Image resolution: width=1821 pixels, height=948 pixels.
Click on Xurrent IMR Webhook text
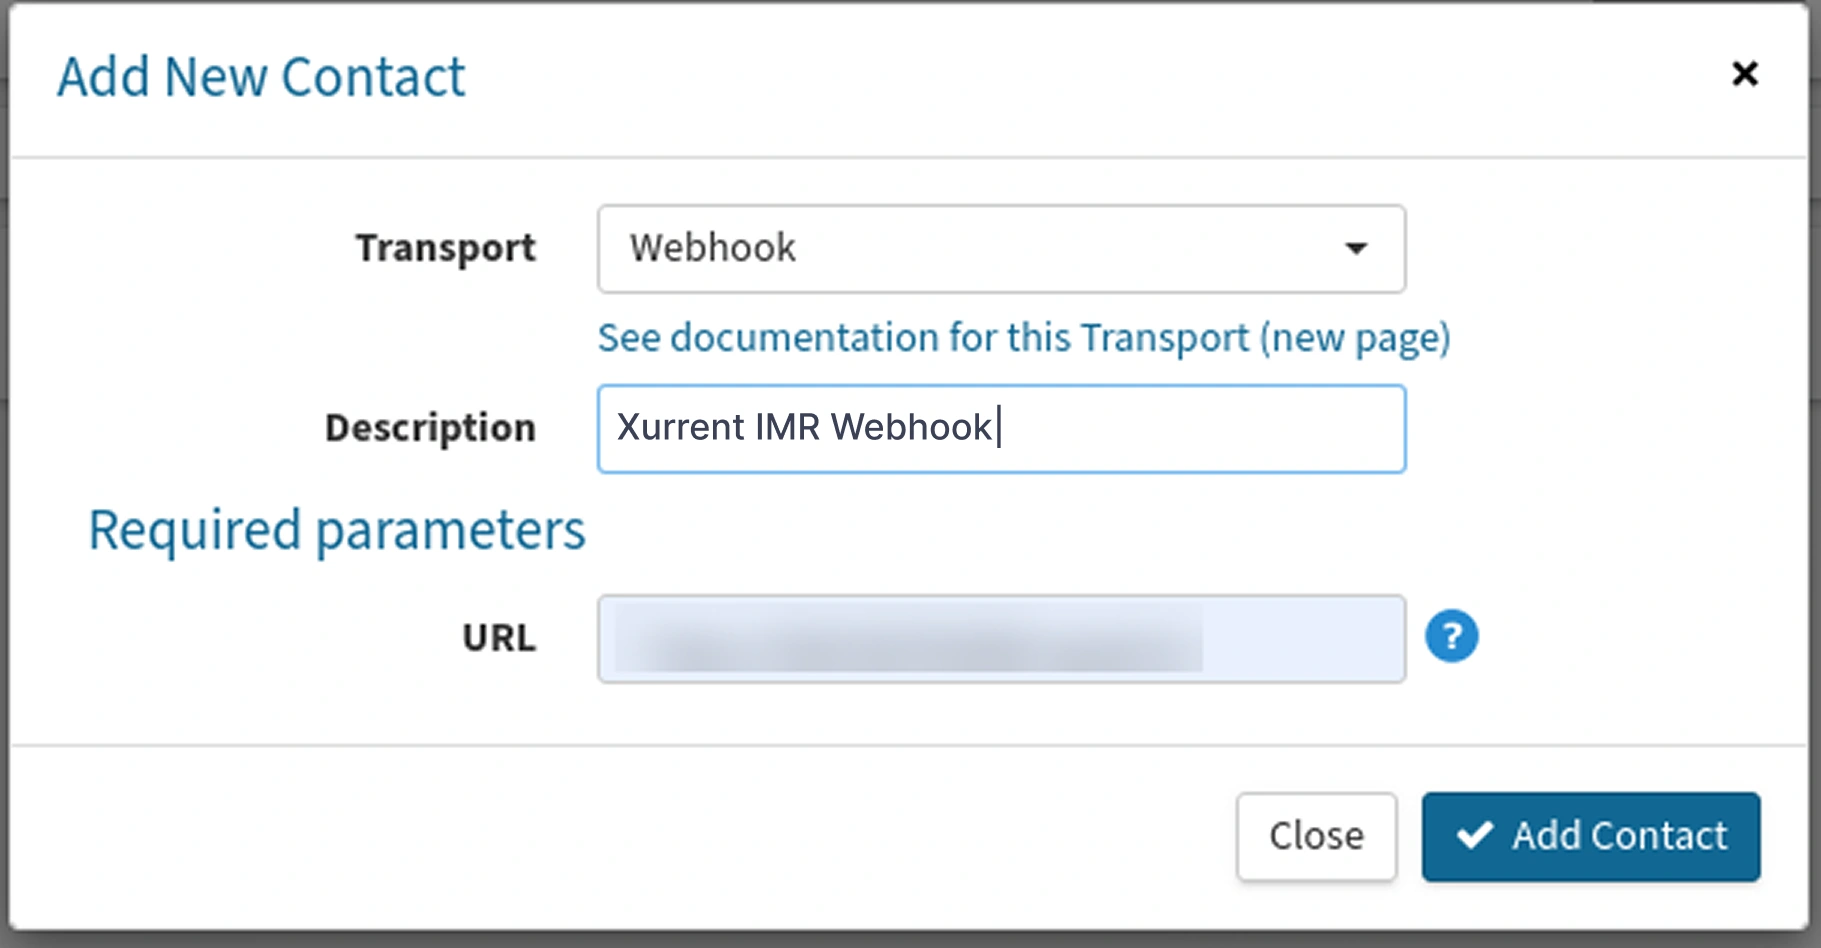click(804, 427)
